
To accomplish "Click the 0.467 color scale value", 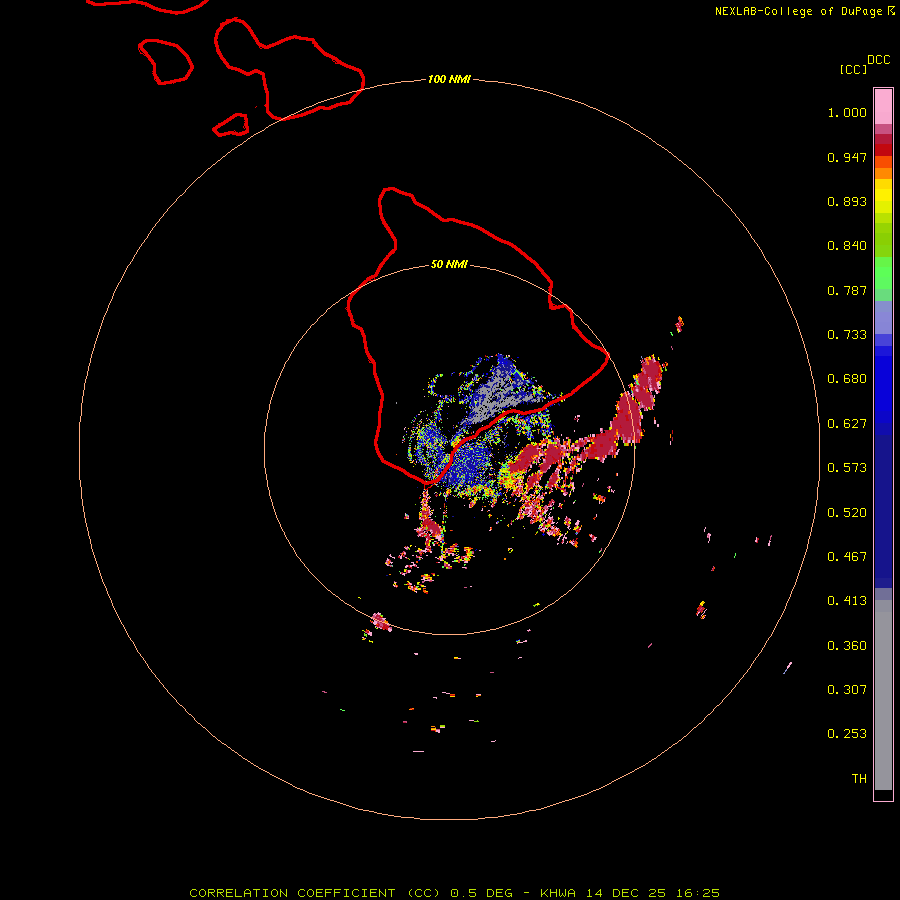I will (847, 557).
